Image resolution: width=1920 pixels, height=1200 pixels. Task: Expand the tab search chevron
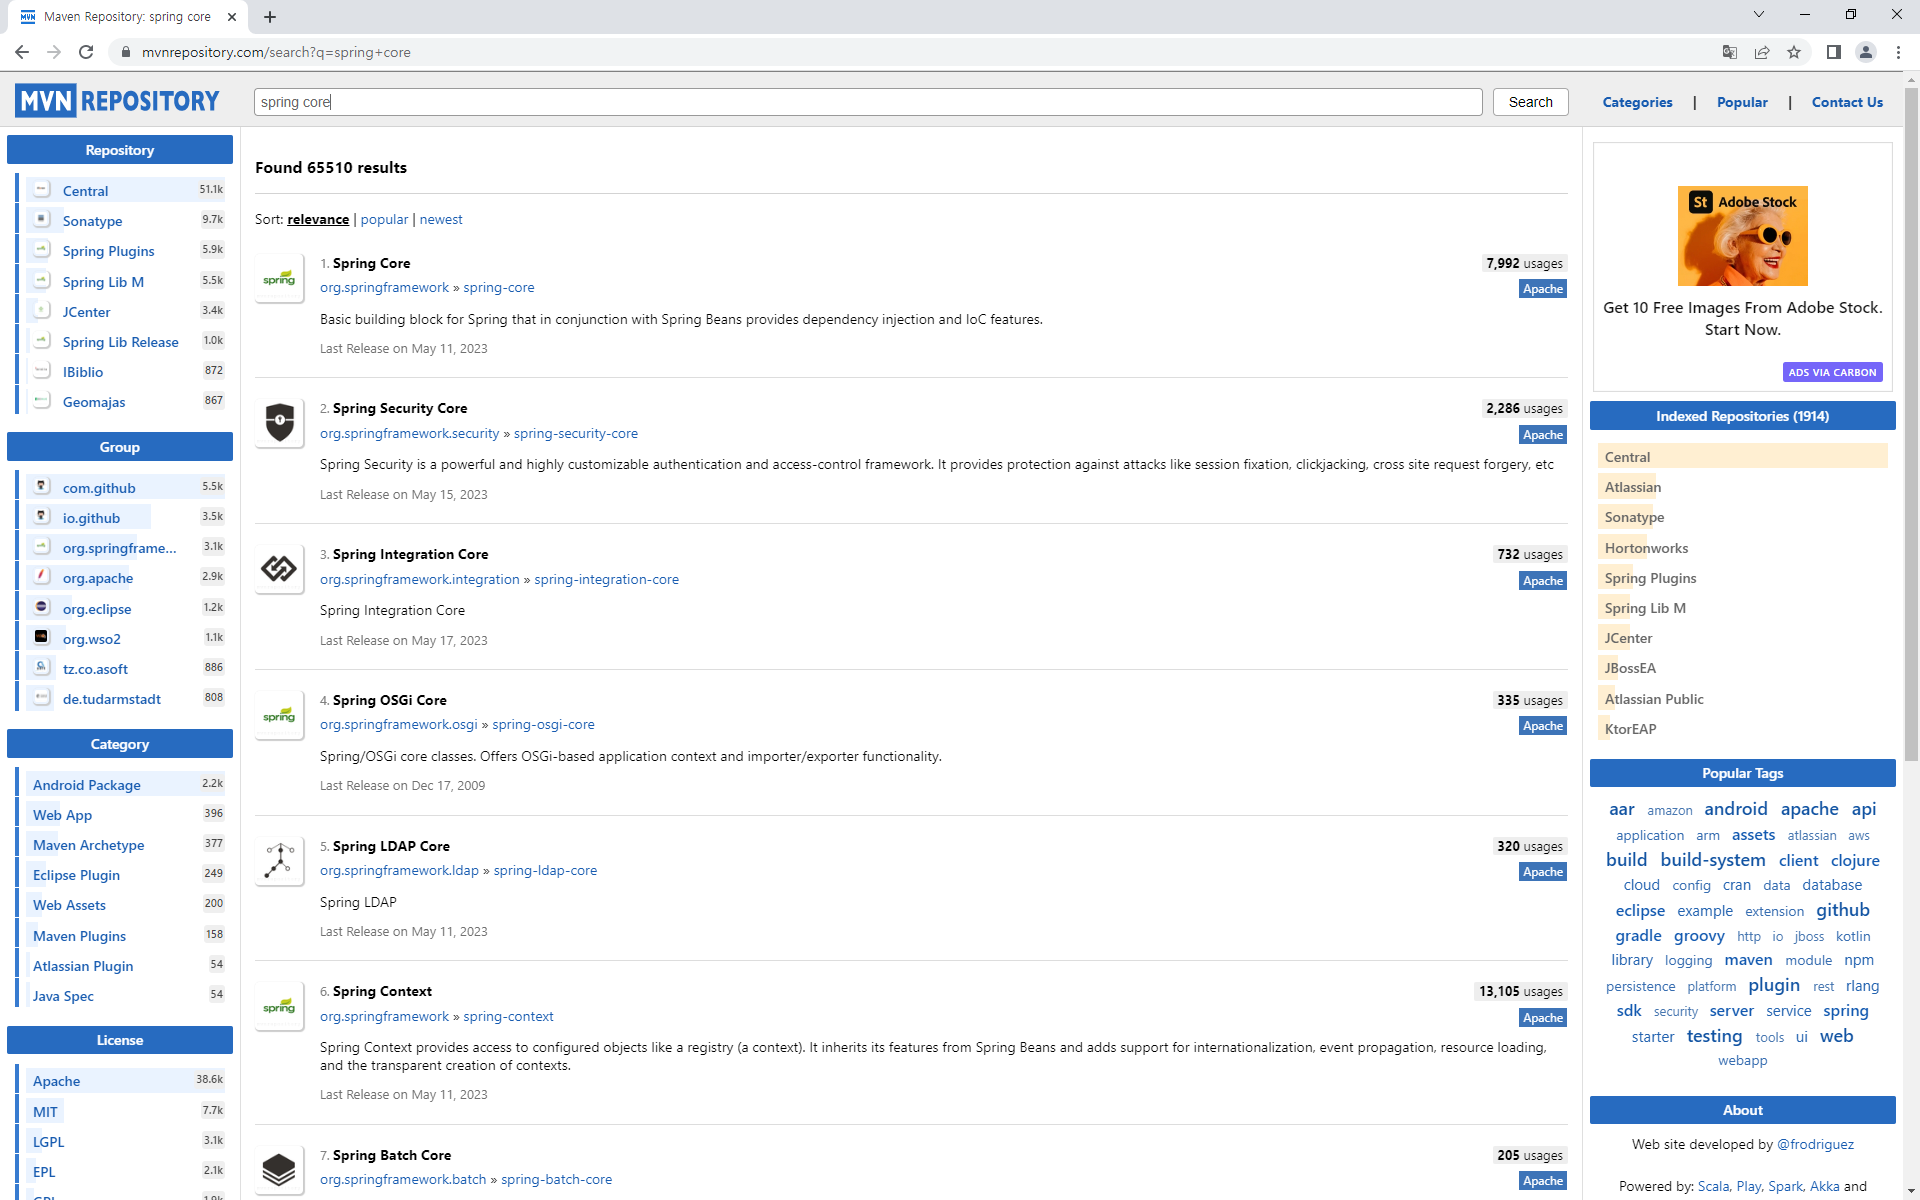point(1759,15)
